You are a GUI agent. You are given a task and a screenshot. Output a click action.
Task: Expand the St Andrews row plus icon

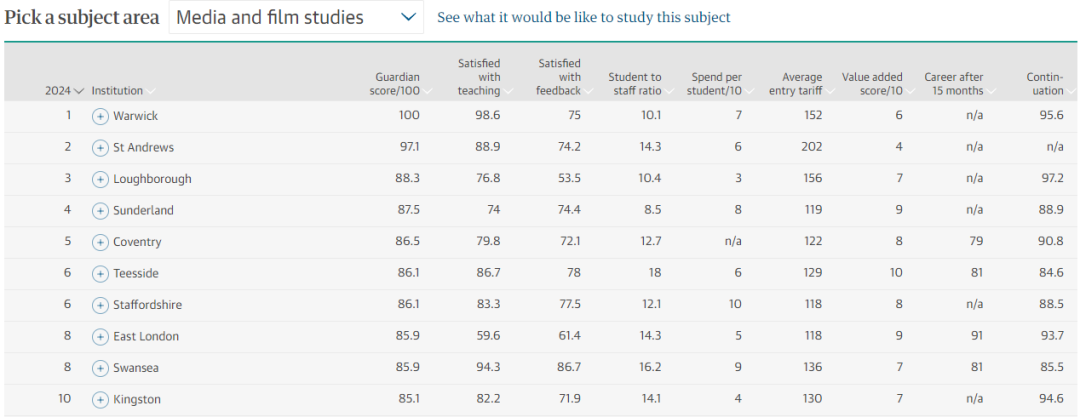(100, 148)
